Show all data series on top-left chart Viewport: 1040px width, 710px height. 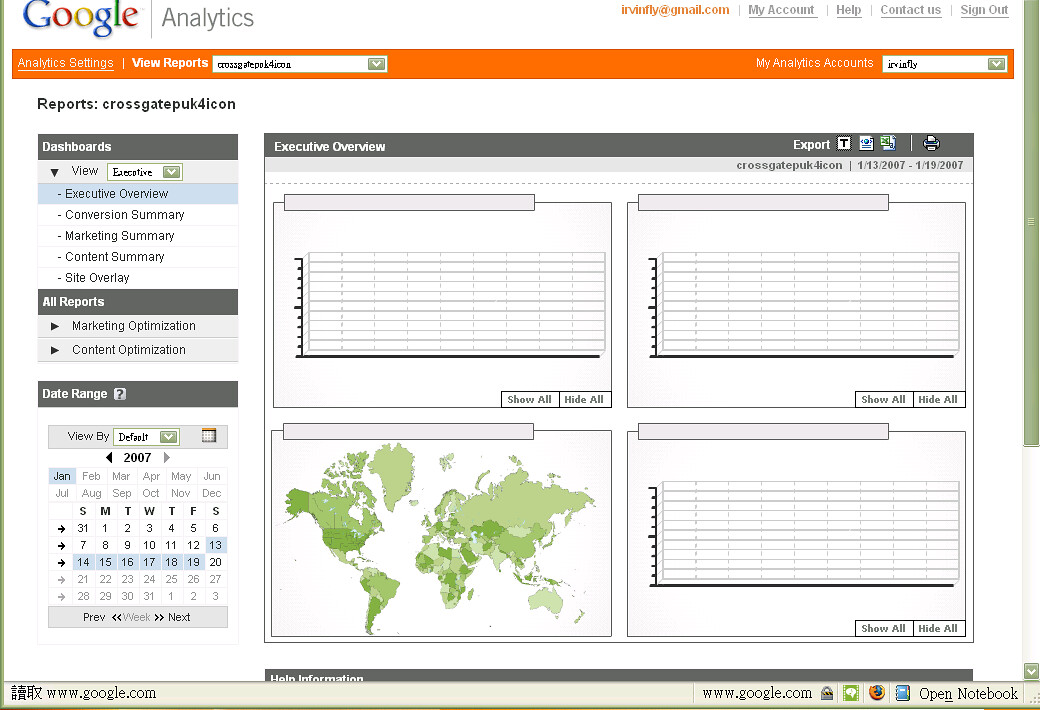coord(529,399)
